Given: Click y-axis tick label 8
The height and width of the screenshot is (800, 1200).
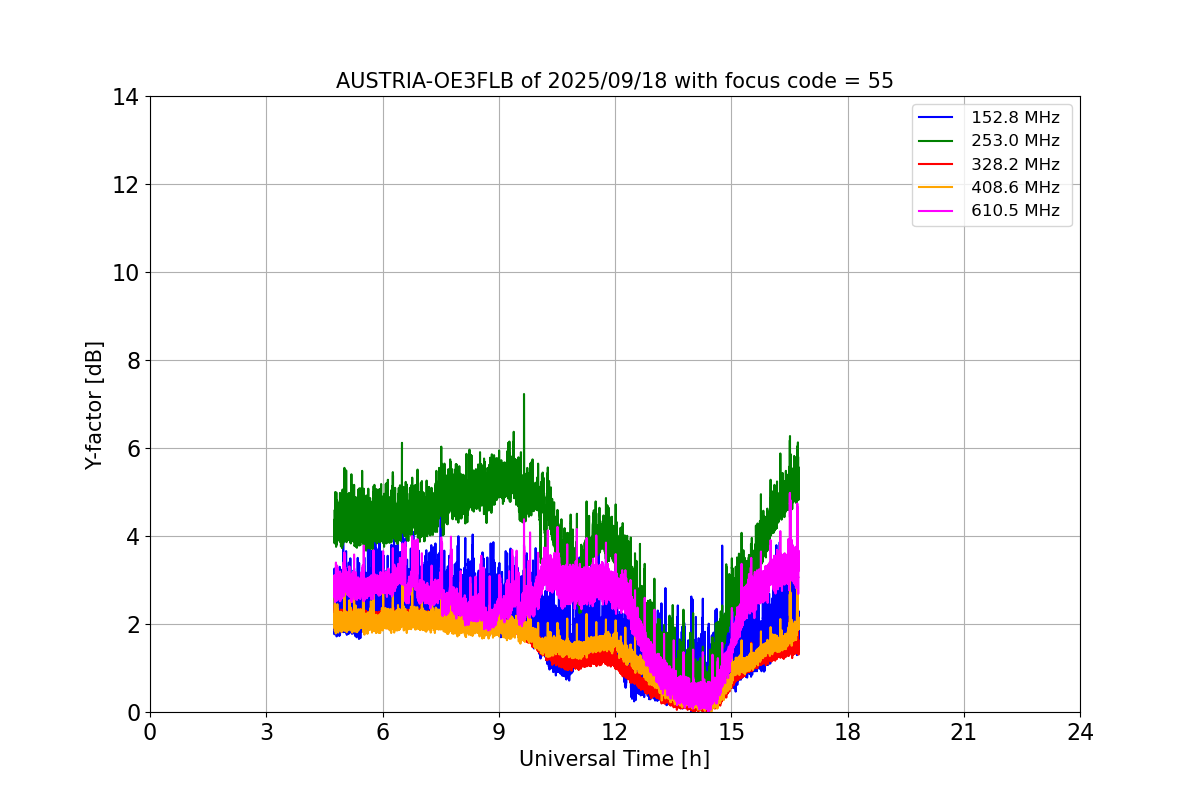Looking at the screenshot, I should tap(131, 361).
